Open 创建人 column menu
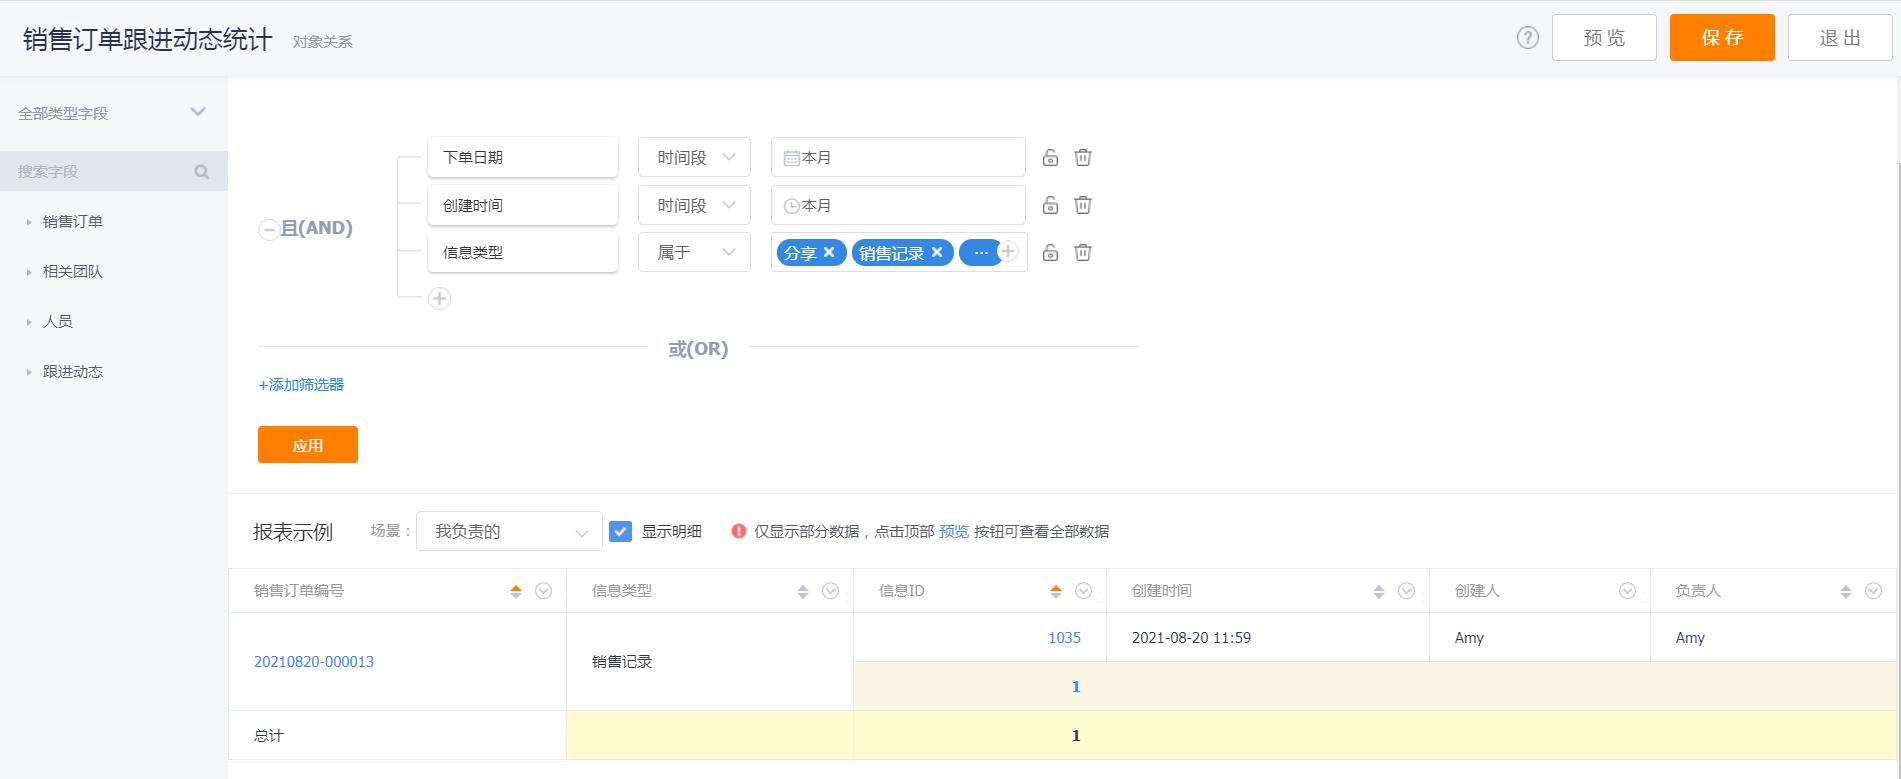 tap(1627, 591)
